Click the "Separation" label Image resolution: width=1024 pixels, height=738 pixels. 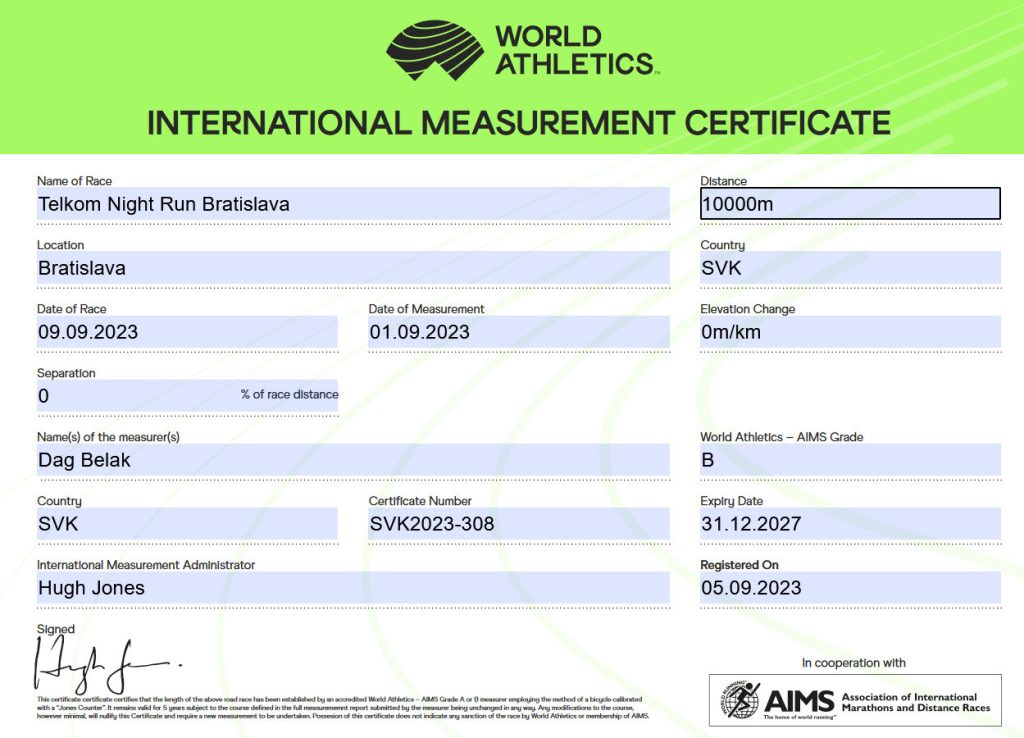pos(66,373)
